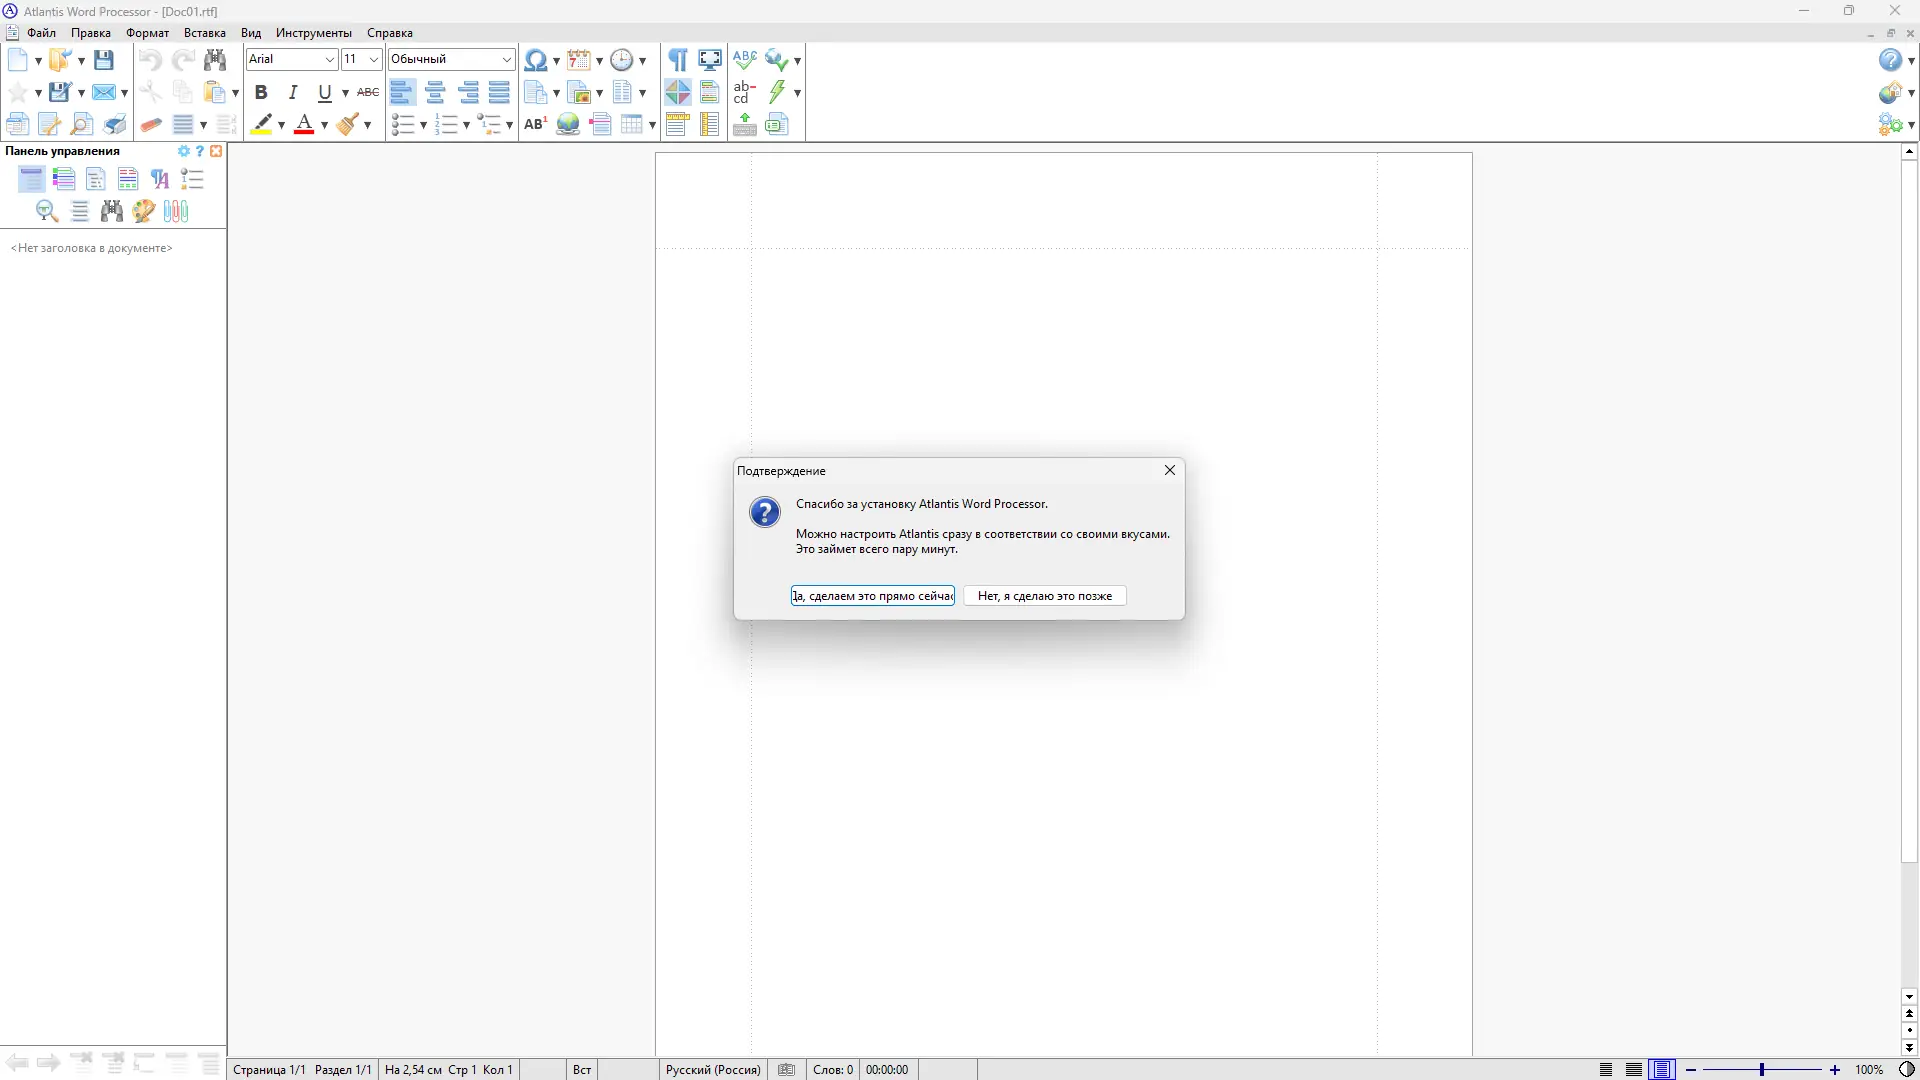The image size is (1920, 1080).
Task: Apply the format brush tool
Action: coord(349,124)
